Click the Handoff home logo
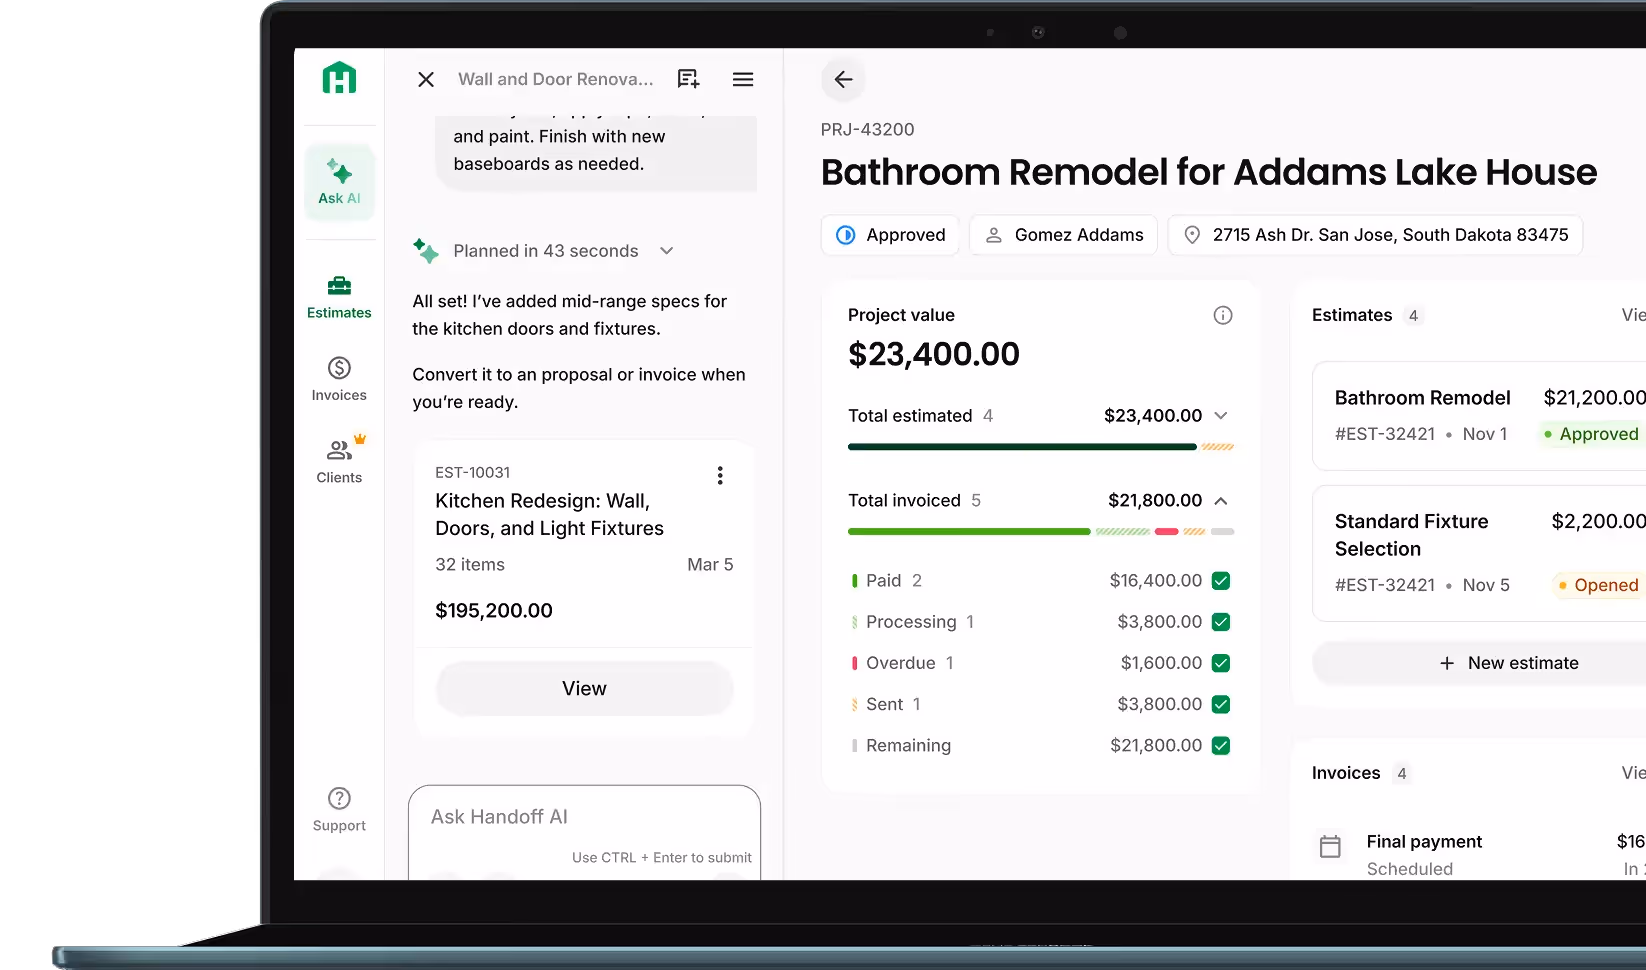This screenshot has width=1646, height=970. click(339, 78)
